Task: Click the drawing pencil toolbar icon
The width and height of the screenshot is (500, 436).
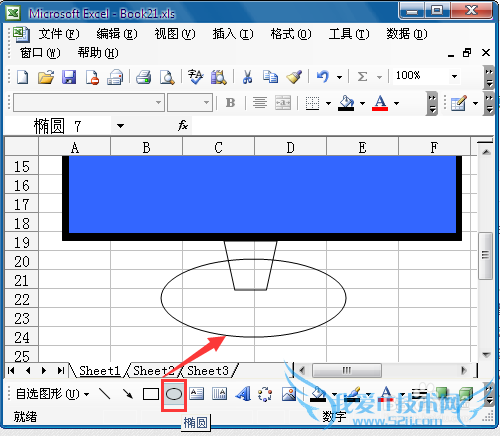Action: coord(459,103)
